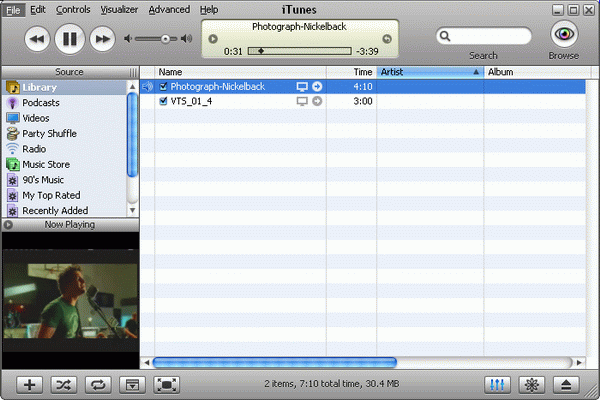This screenshot has height=400, width=600.
Task: Click the song progress bar
Action: 300,51
